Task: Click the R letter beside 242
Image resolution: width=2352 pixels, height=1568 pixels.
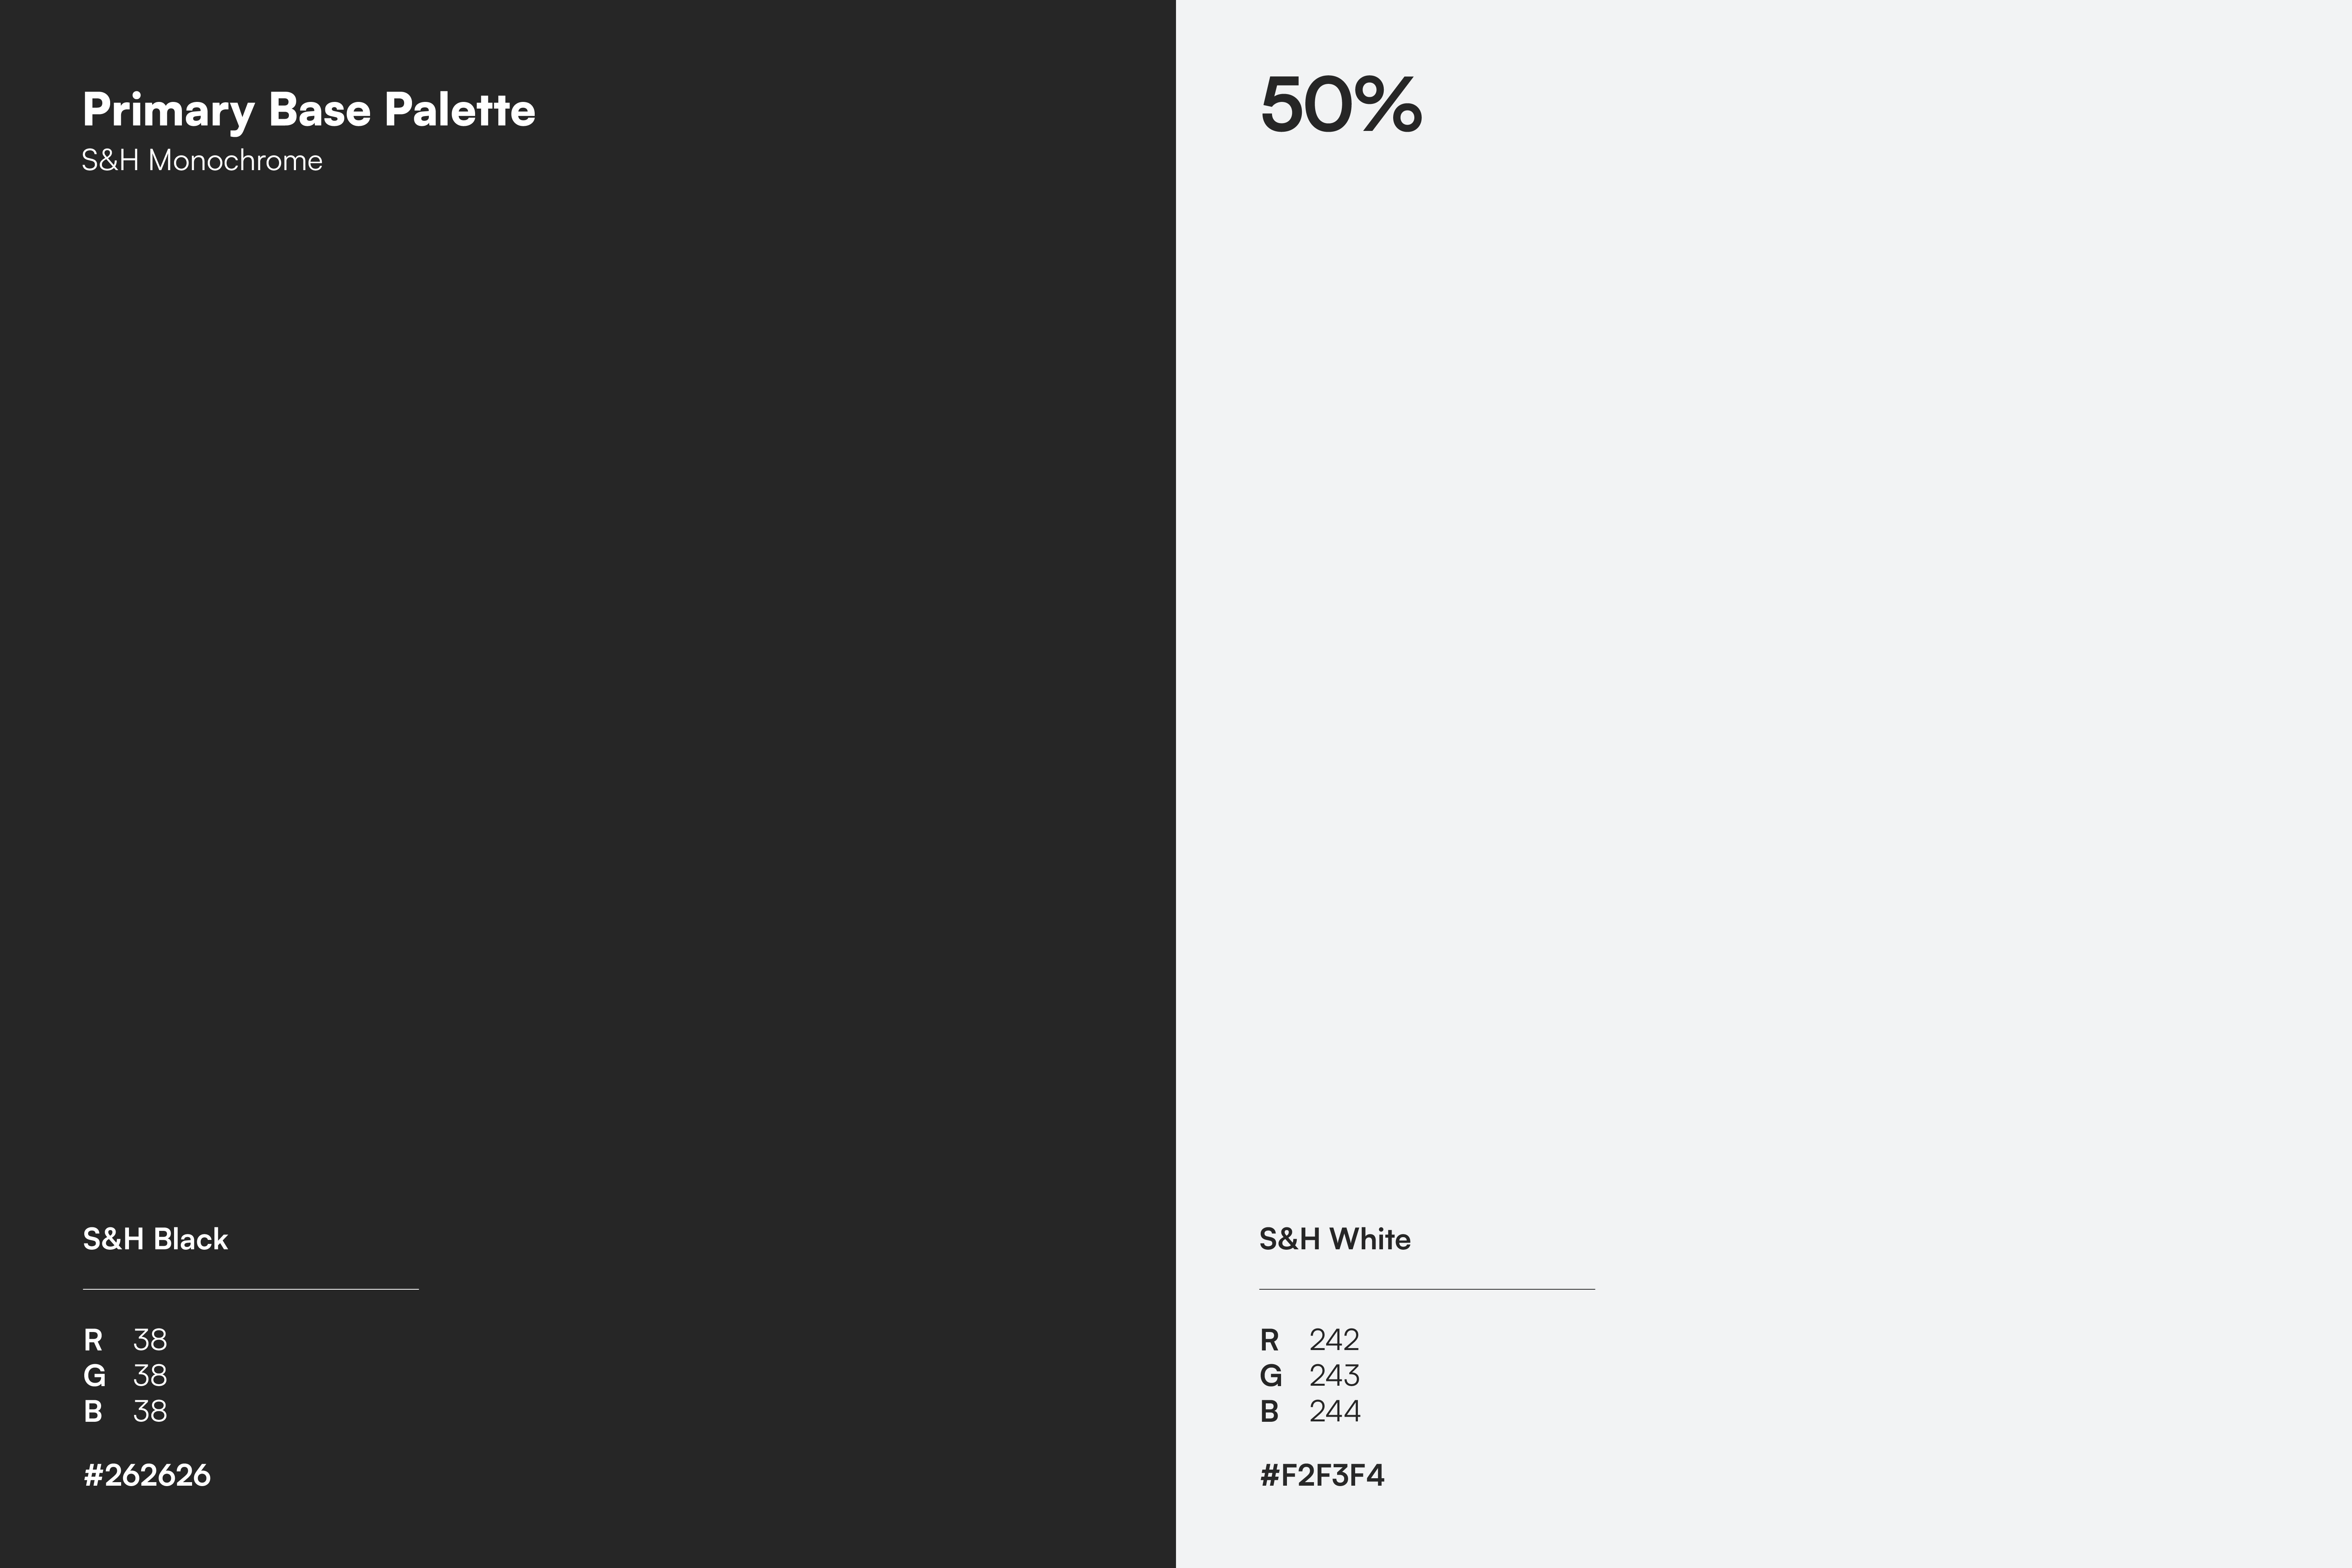Action: [x=1269, y=1340]
